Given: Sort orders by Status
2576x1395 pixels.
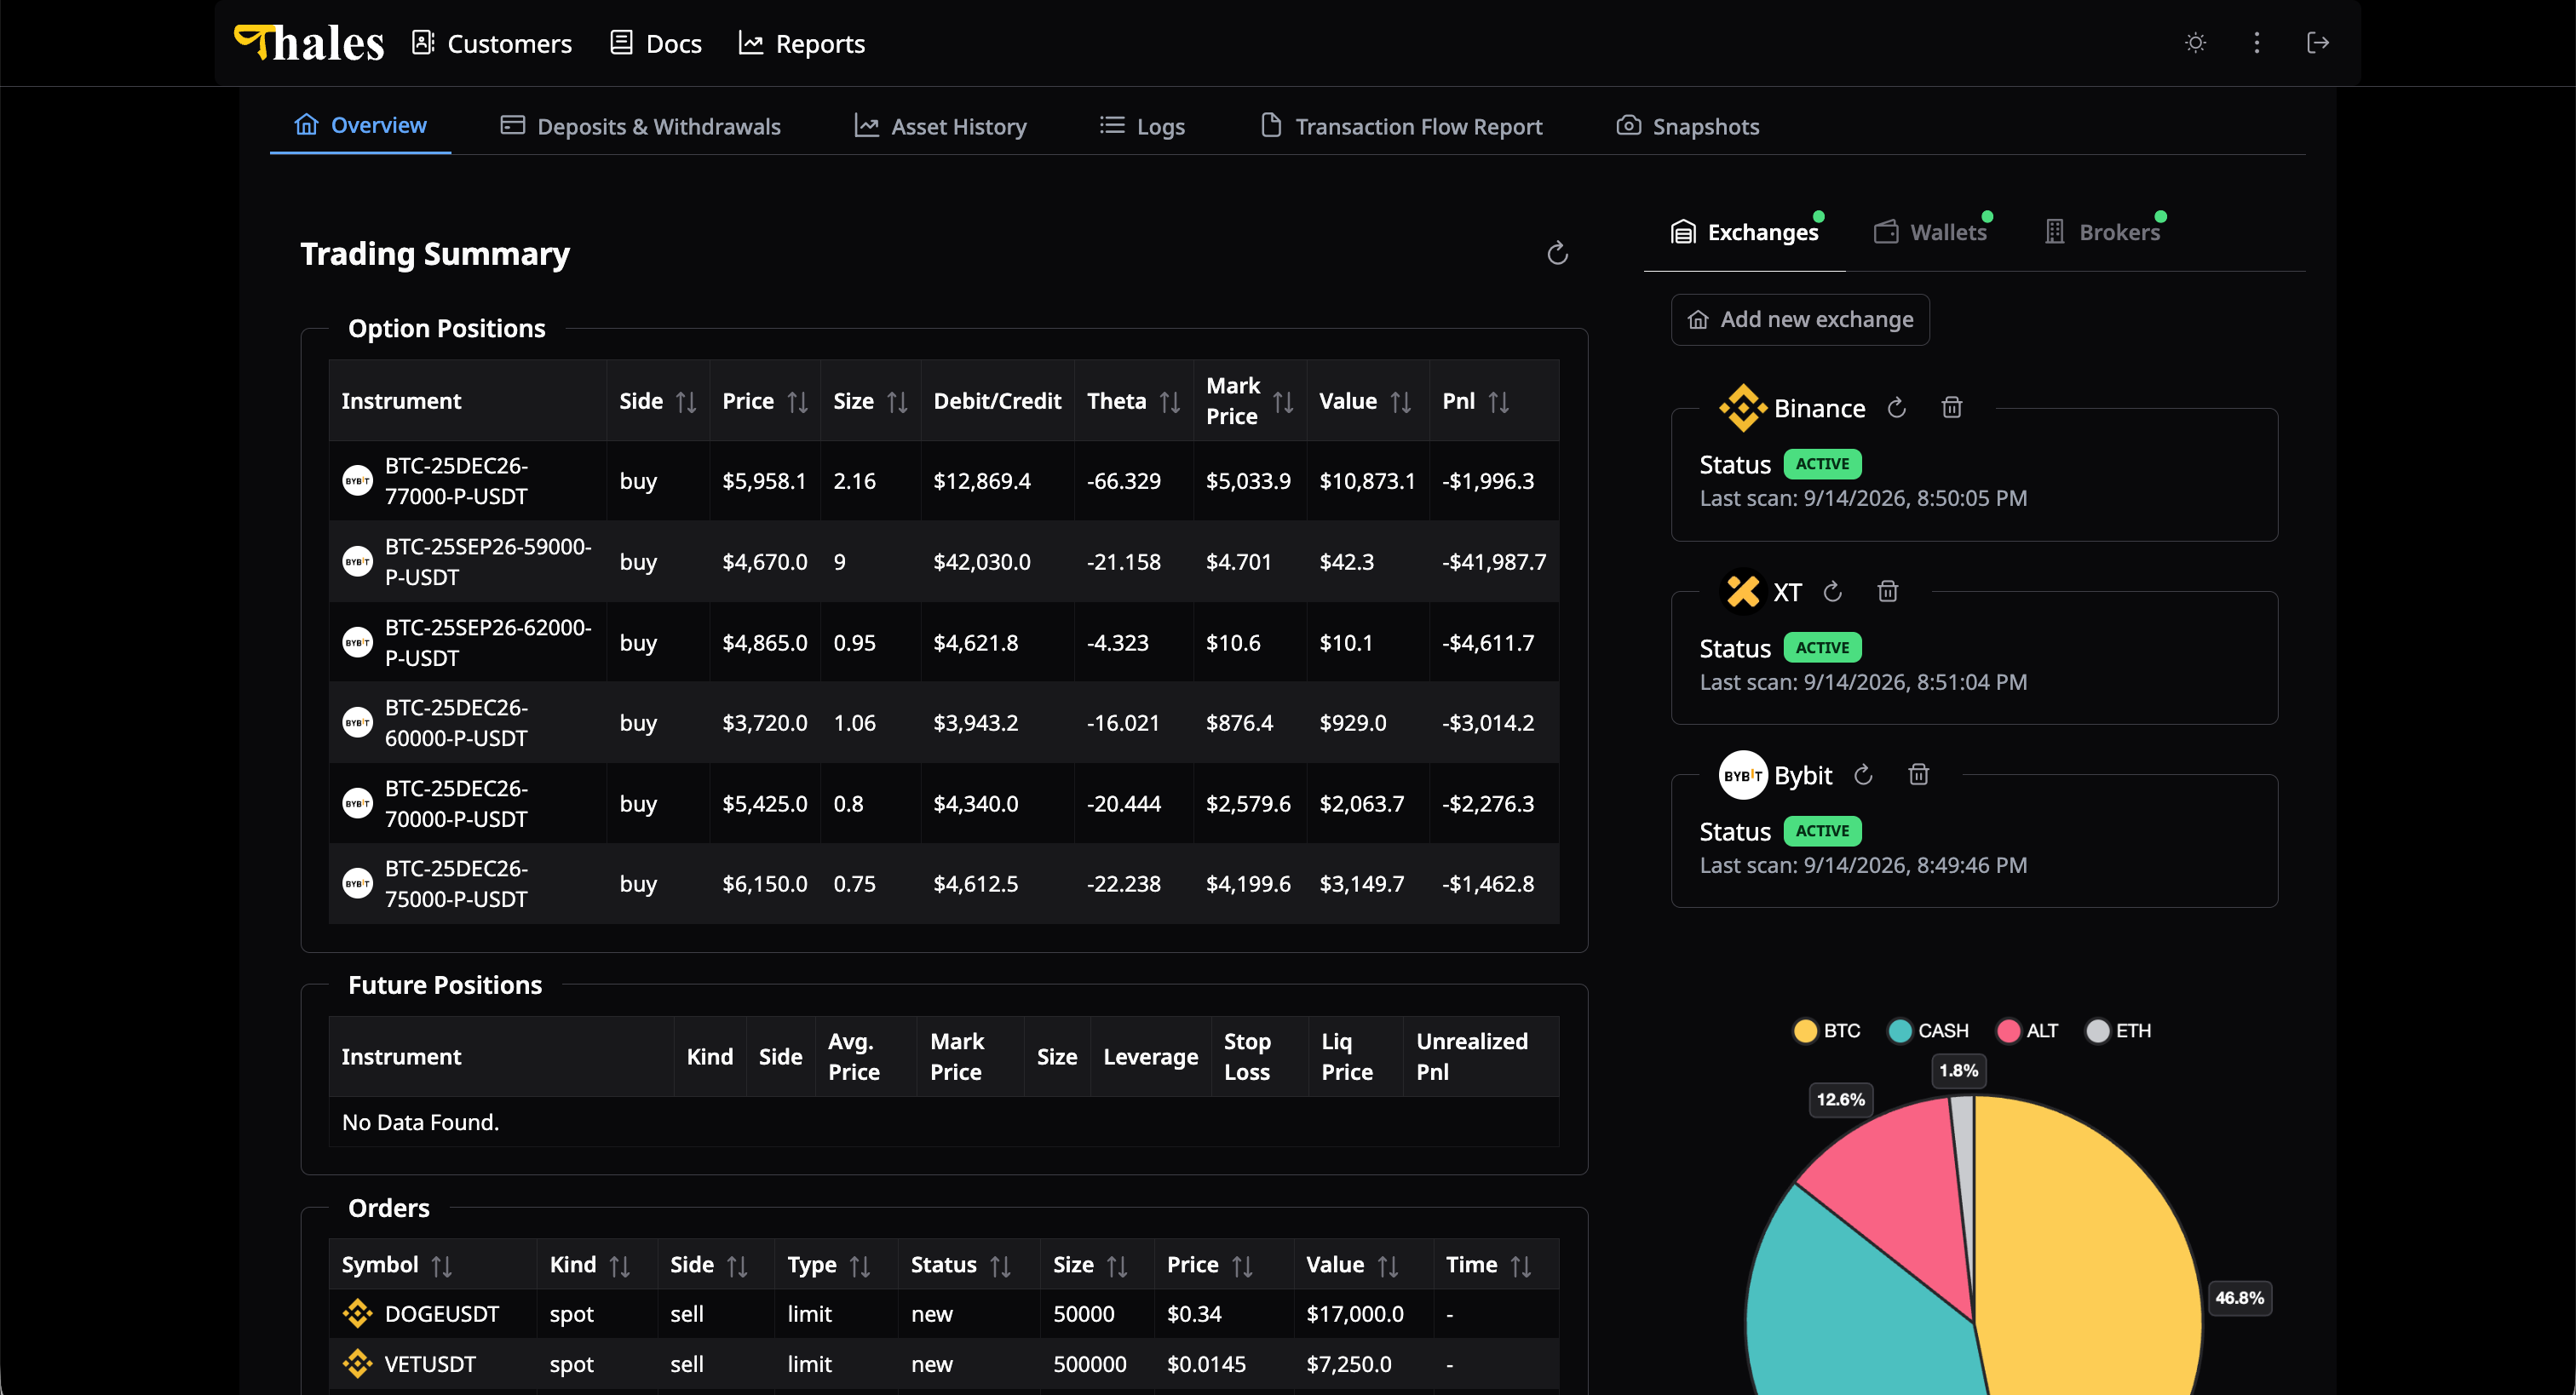Looking at the screenshot, I should pos(1000,1266).
